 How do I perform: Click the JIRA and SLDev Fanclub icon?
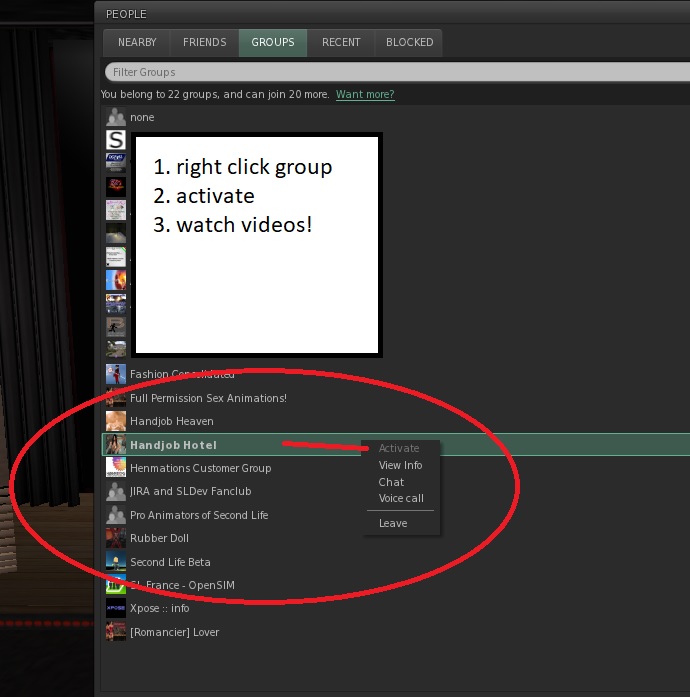116,491
